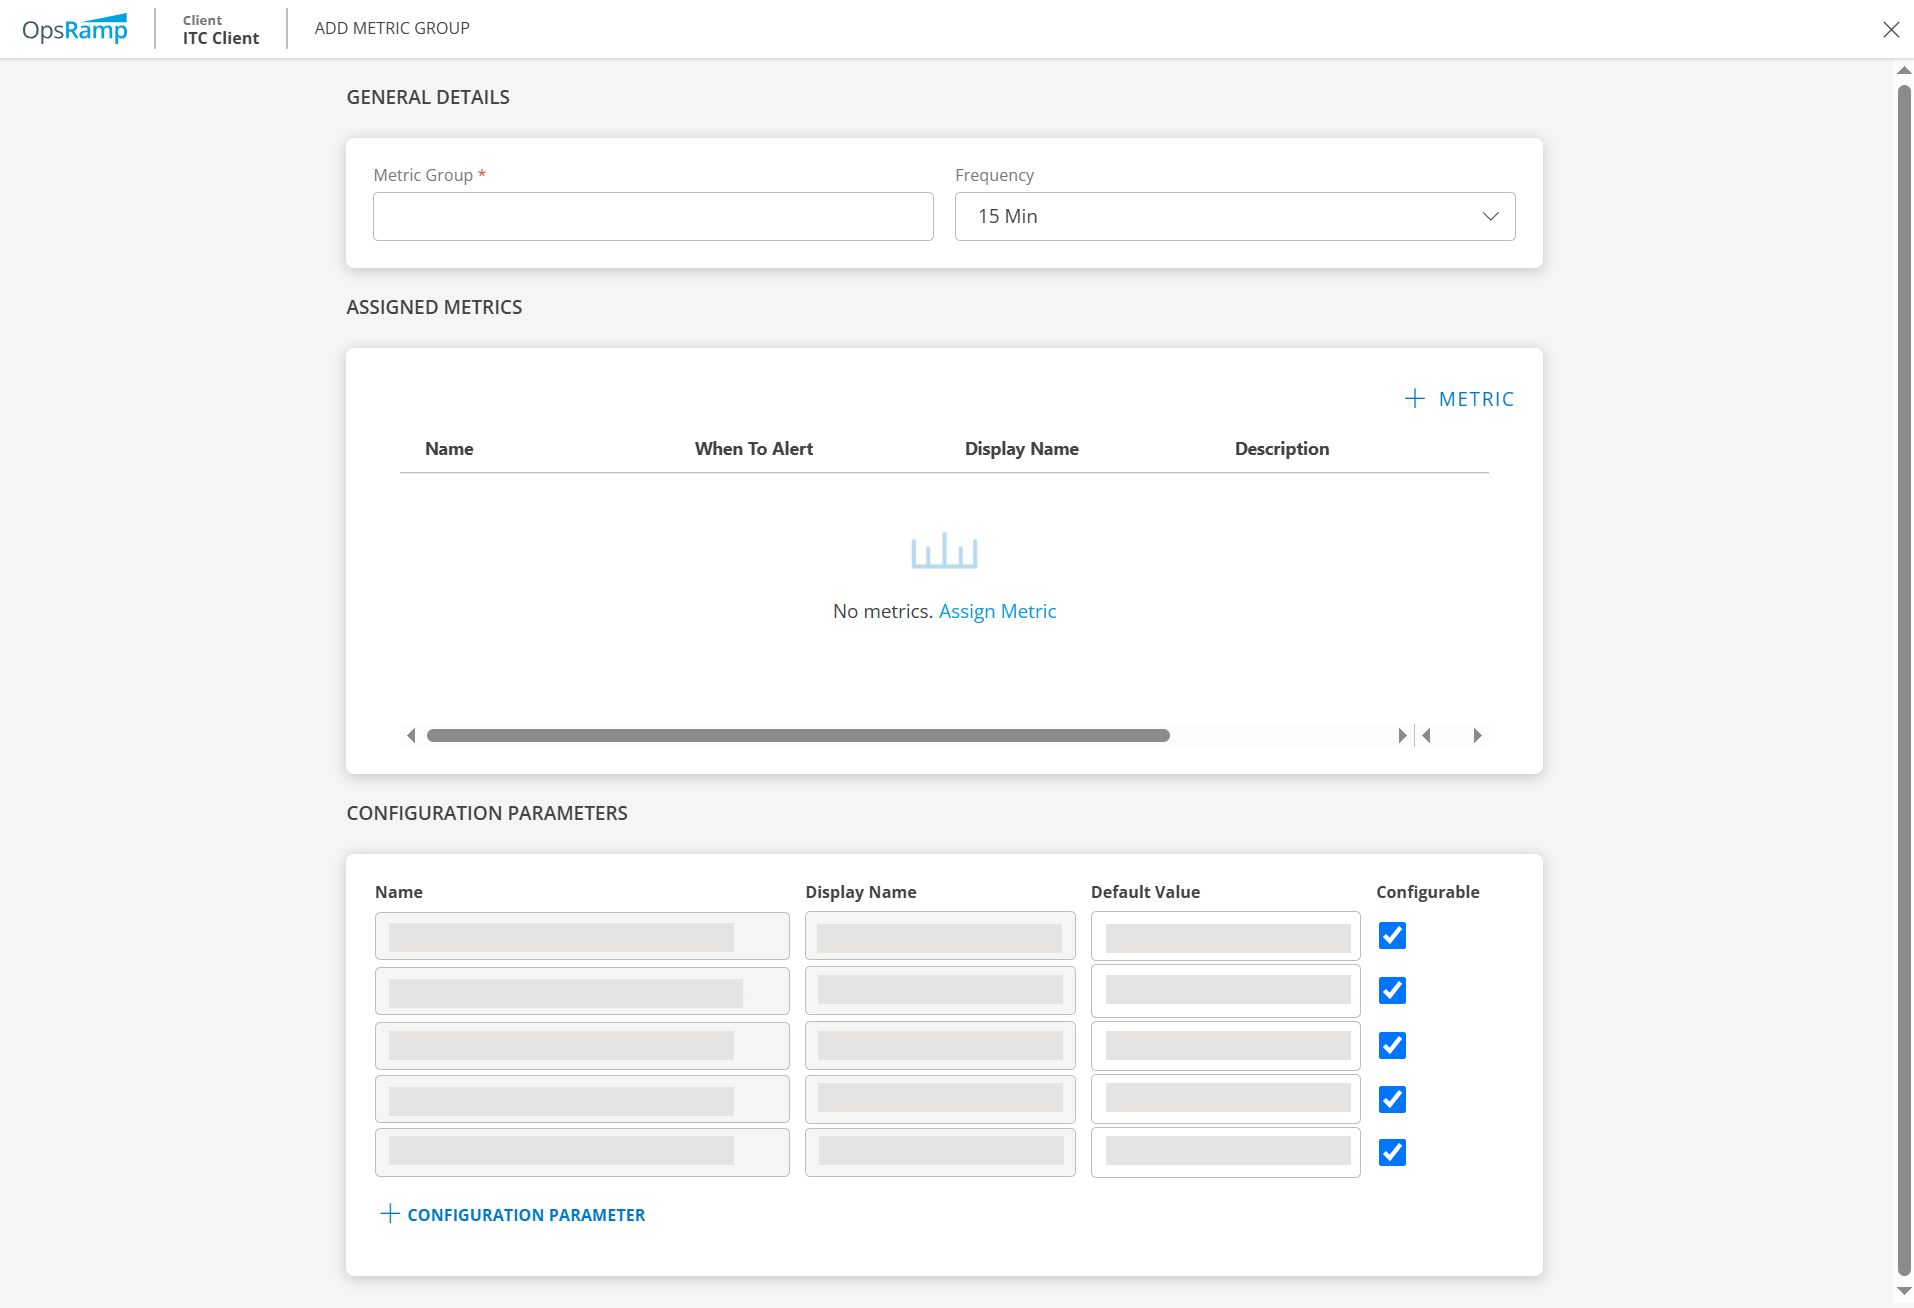The width and height of the screenshot is (1914, 1308).
Task: Focus the Metric Group input field
Action: 653,217
